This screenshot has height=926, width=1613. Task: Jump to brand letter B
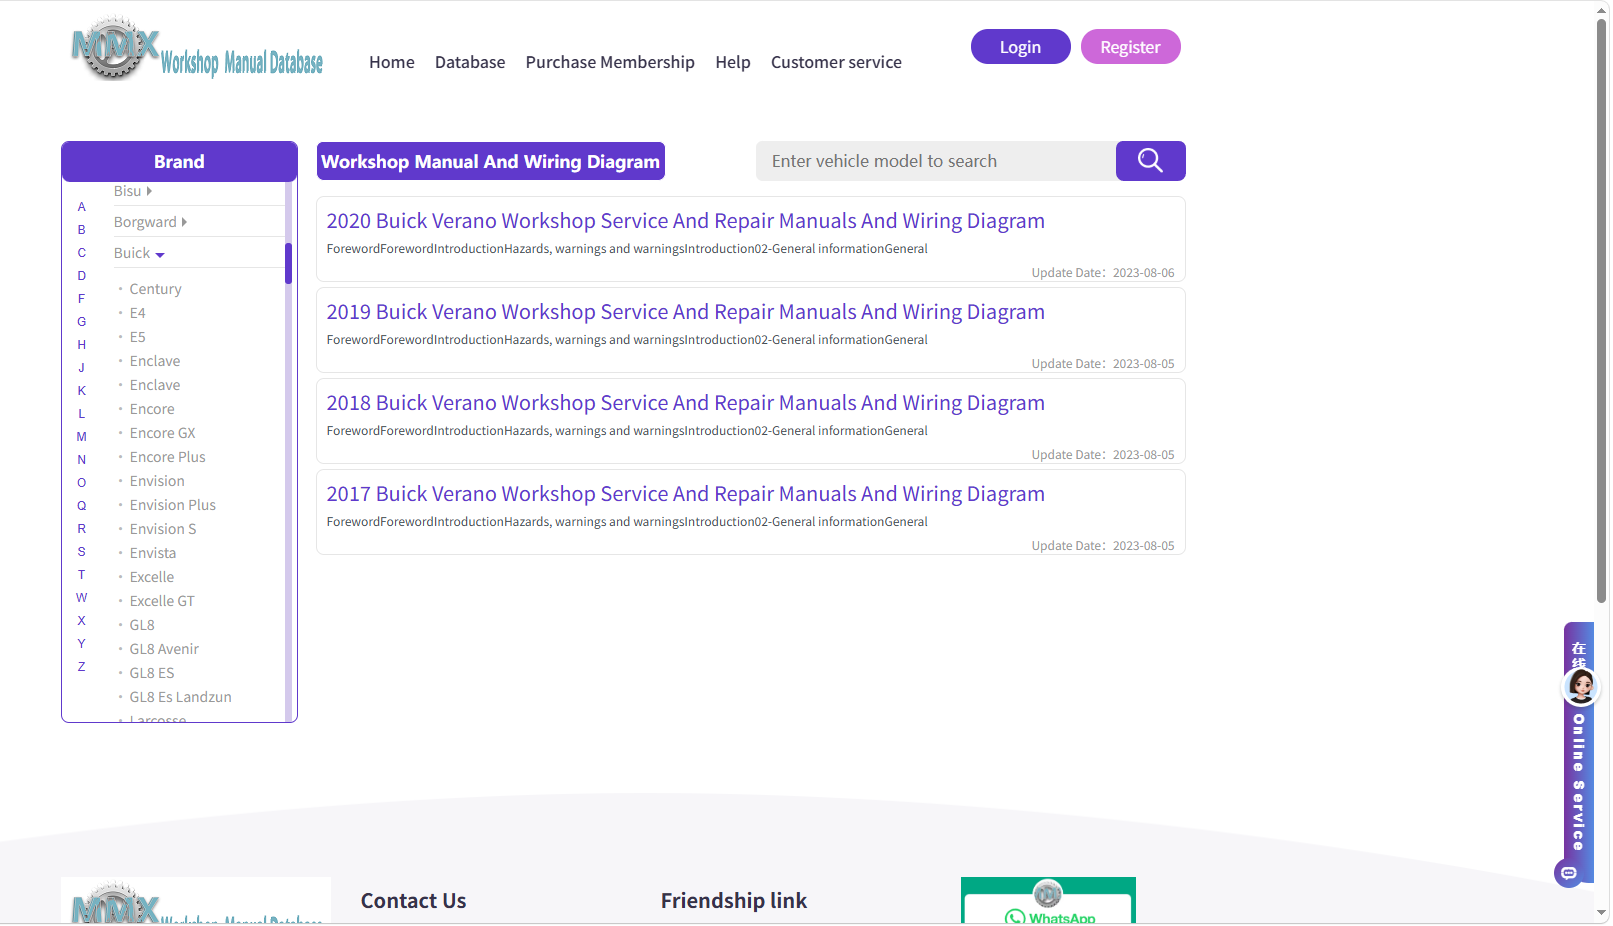(x=82, y=230)
